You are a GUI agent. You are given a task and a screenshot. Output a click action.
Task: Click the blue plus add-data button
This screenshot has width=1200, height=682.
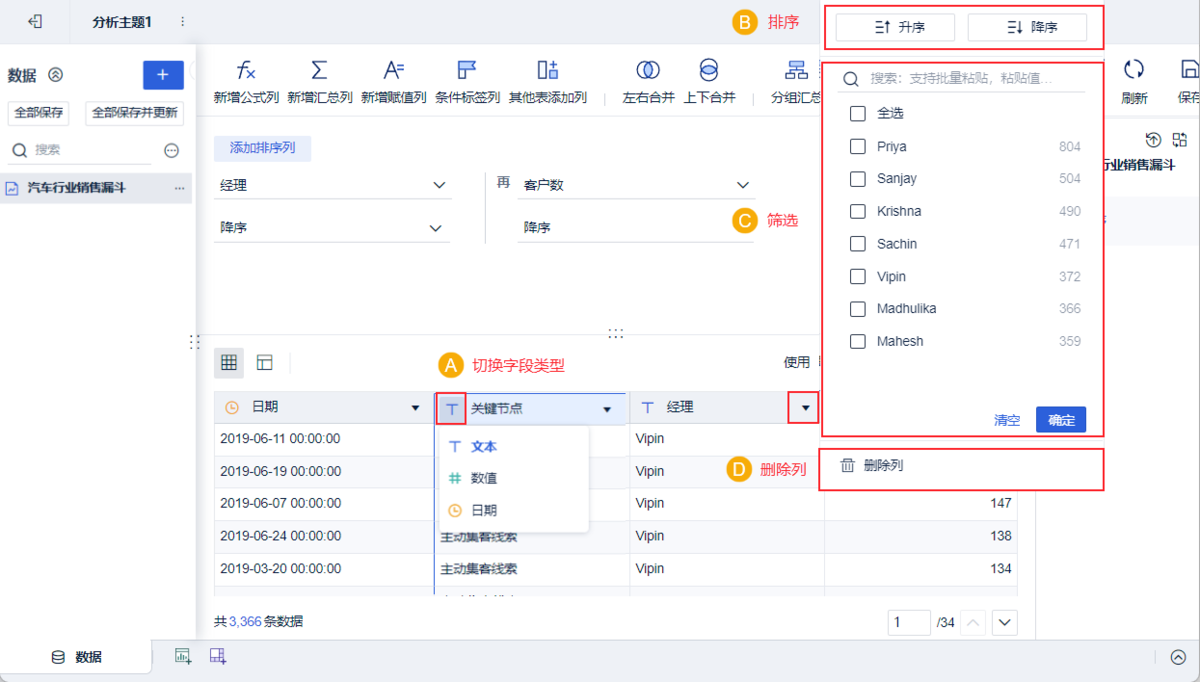point(163,75)
